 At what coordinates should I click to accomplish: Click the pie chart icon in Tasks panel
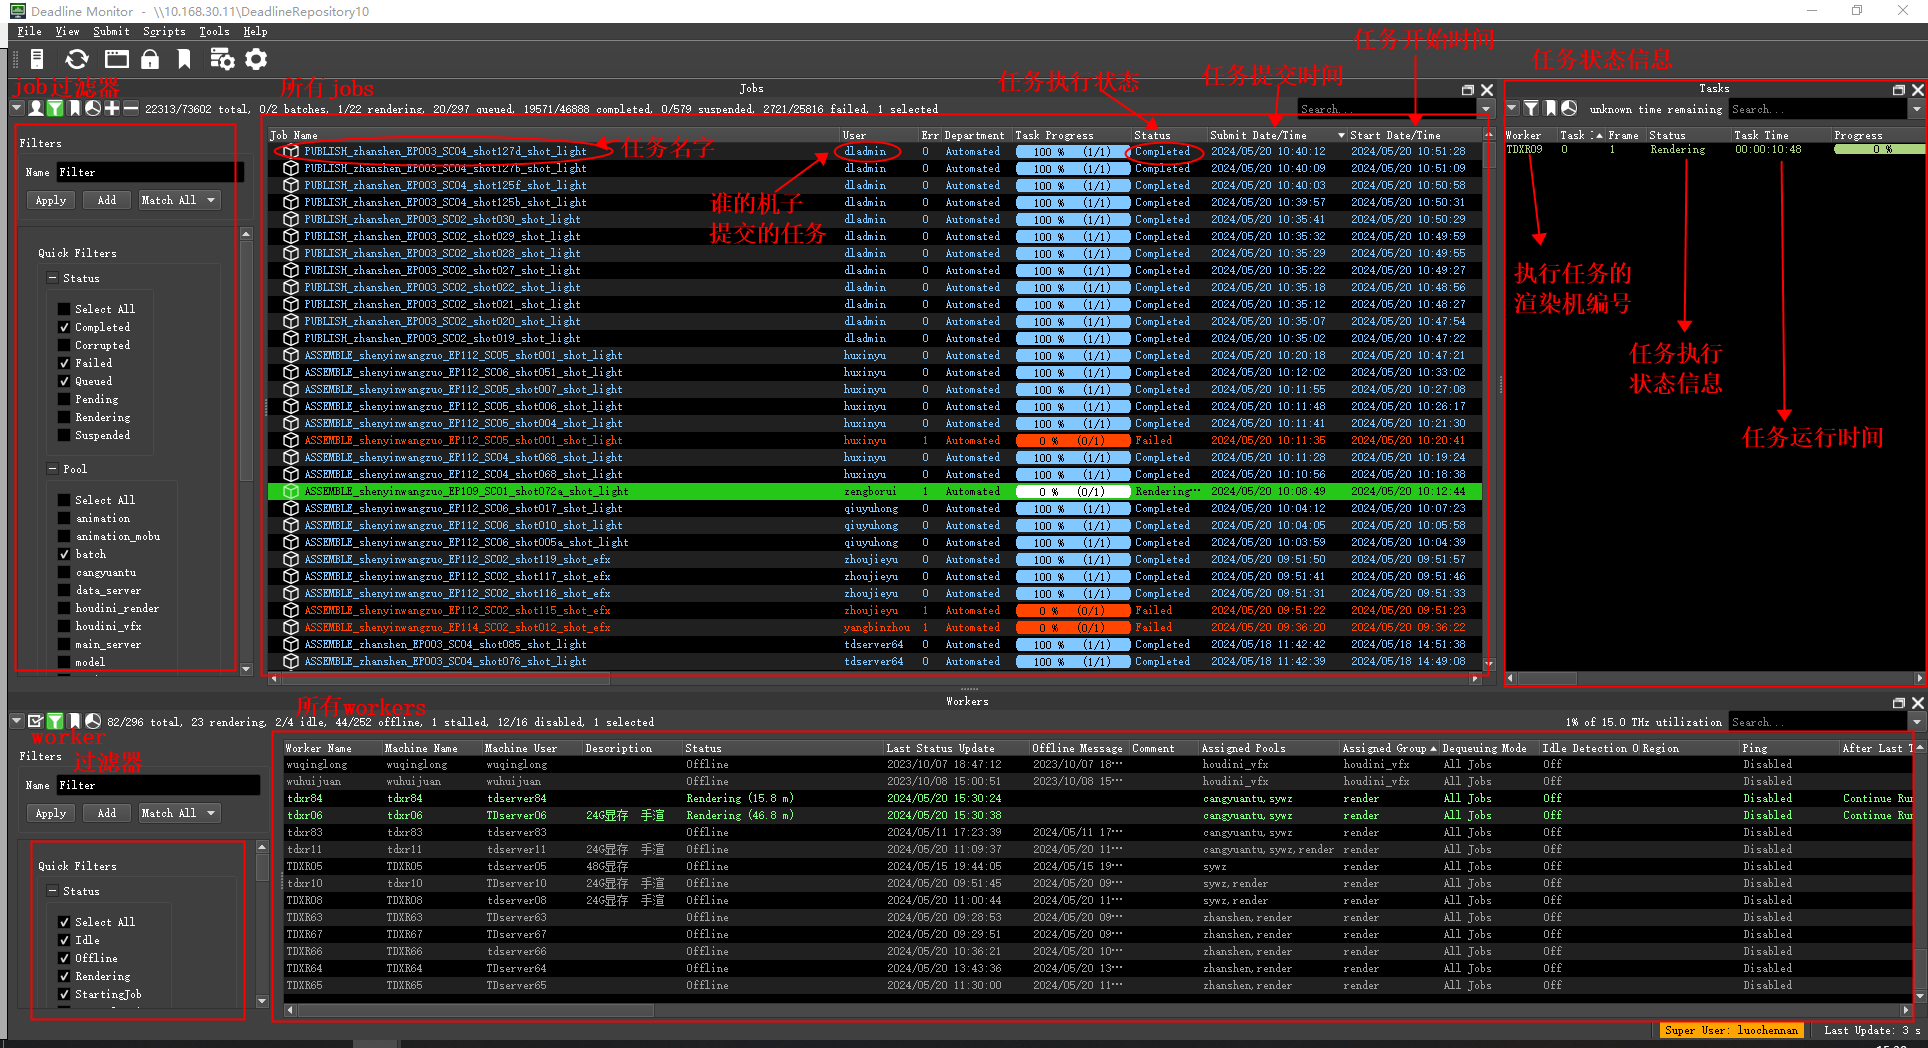(1569, 108)
